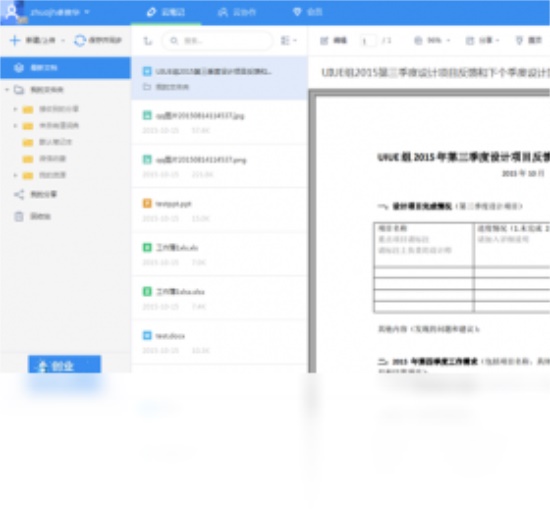Screen dimensions: 550x530
Task: Open the 会员 tab with diamond icon
Action: point(308,12)
